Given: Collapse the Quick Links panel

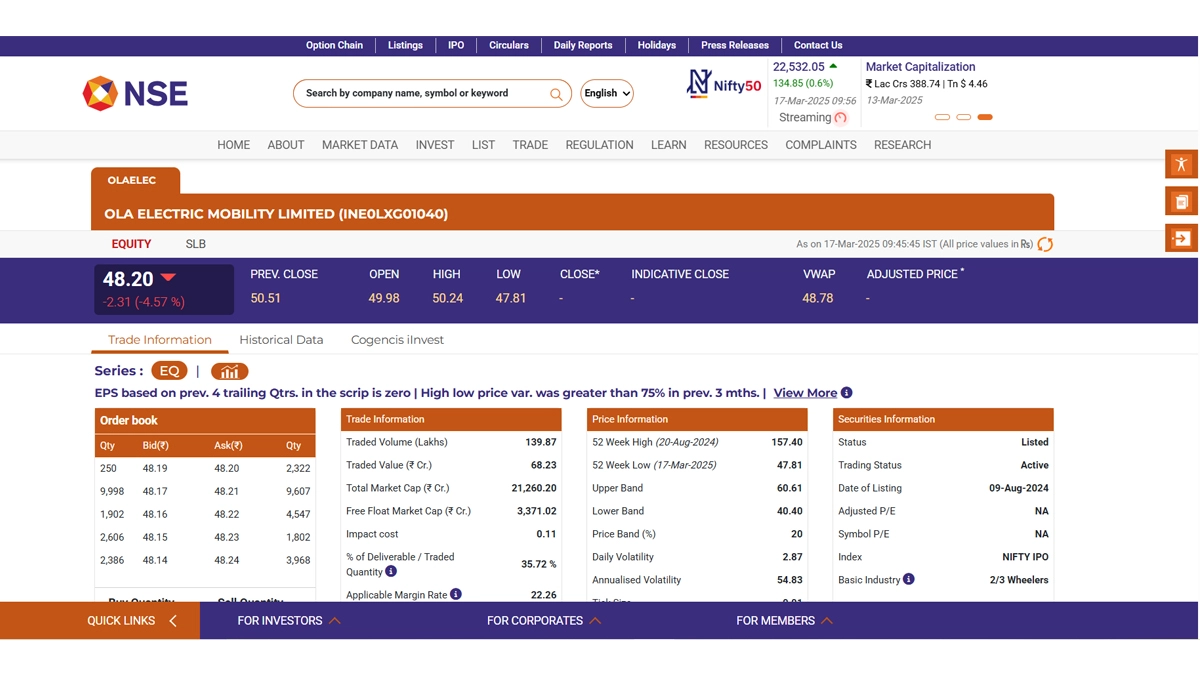Looking at the screenshot, I should coord(172,621).
